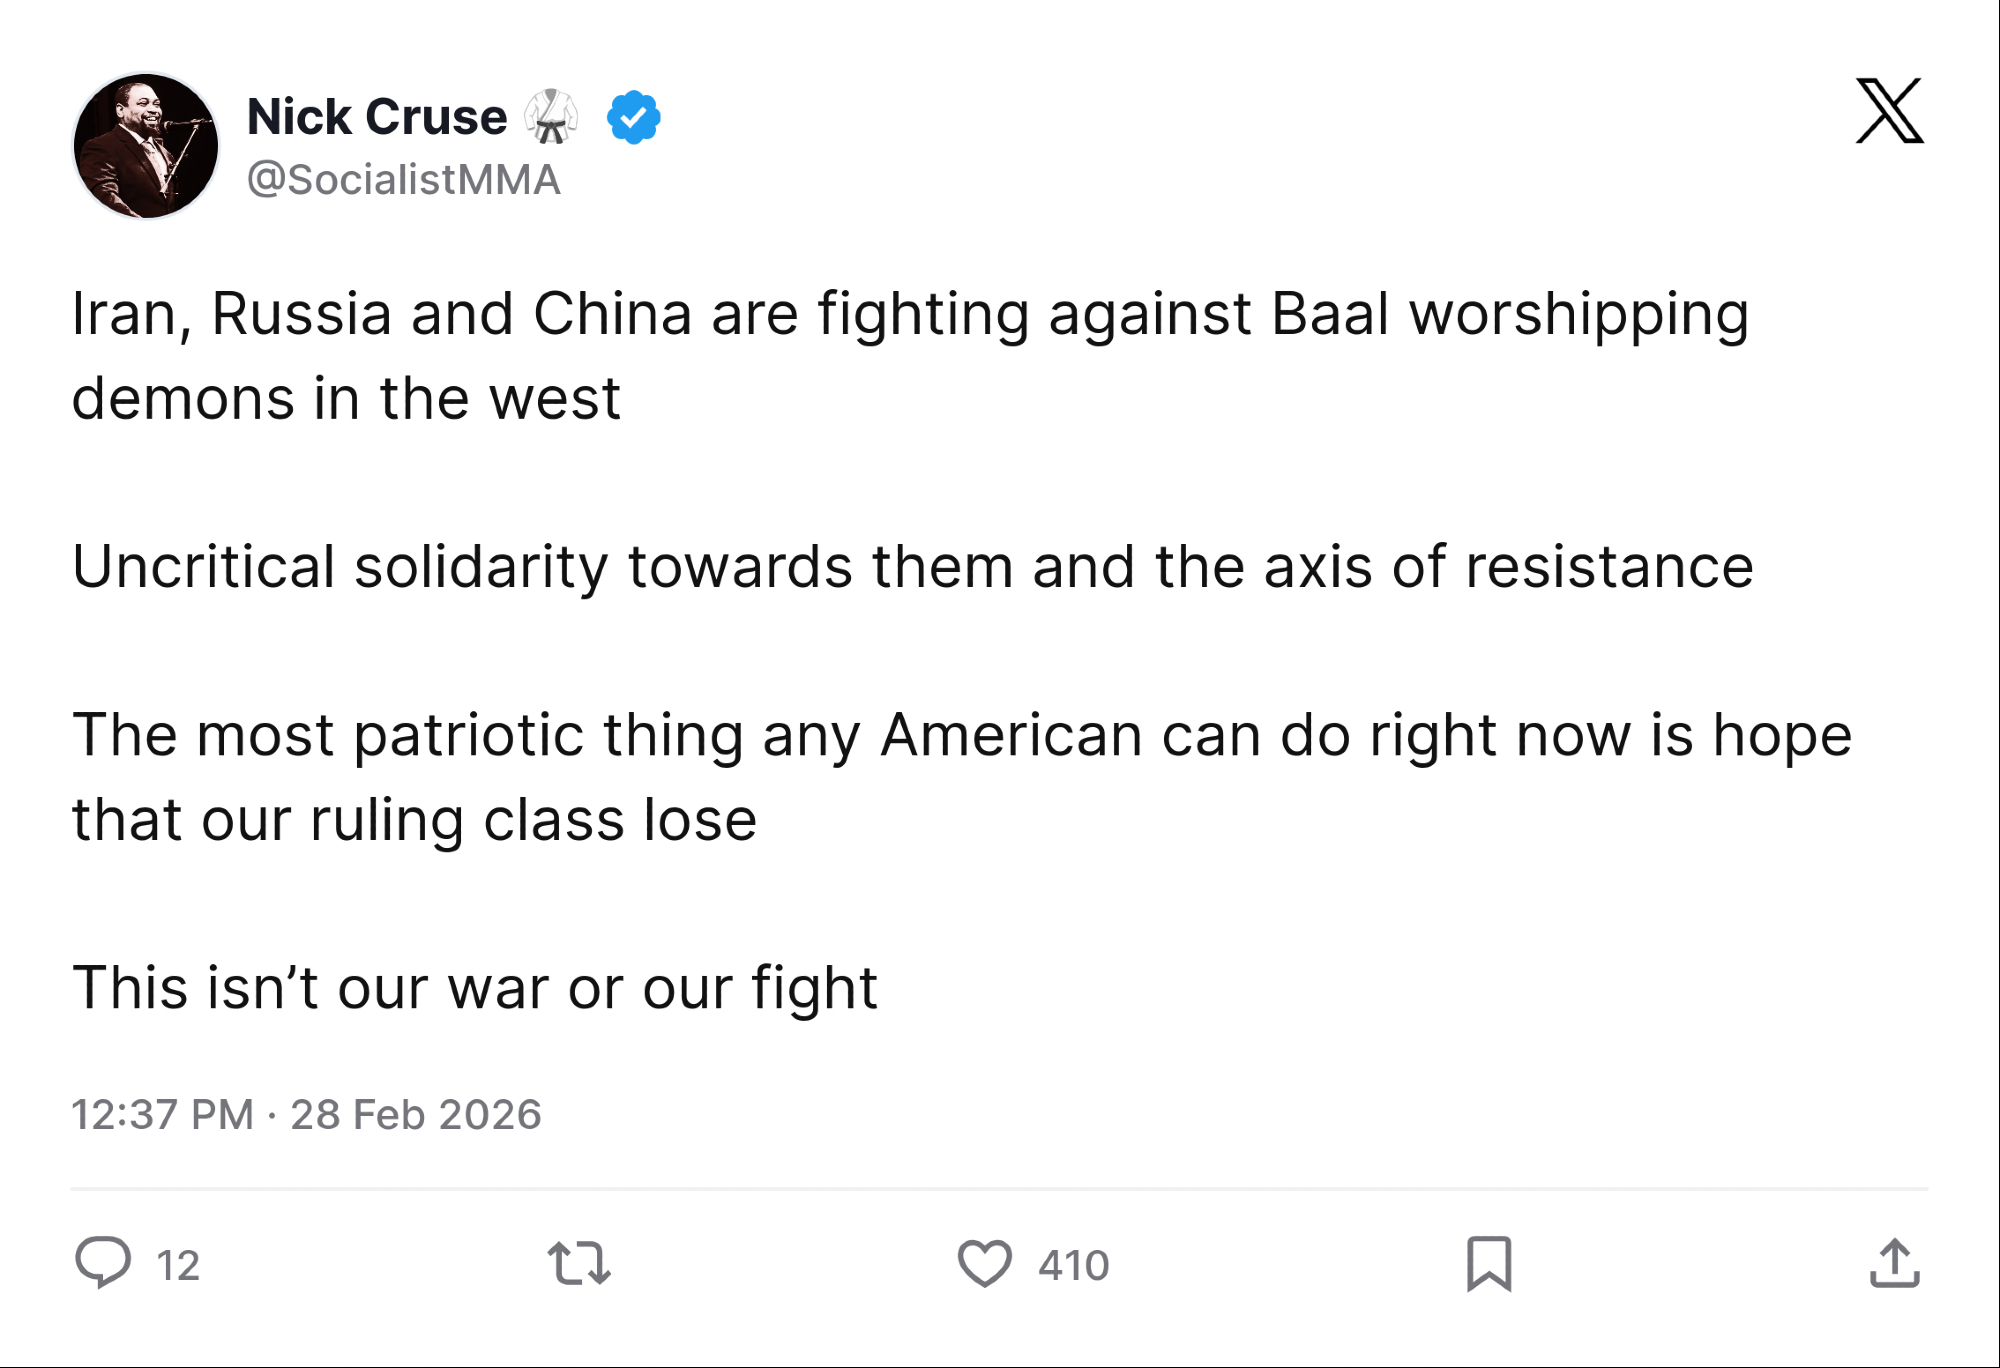Viewport: 2000px width, 1368px height.
Task: Click the X logo
Action: 1889,111
